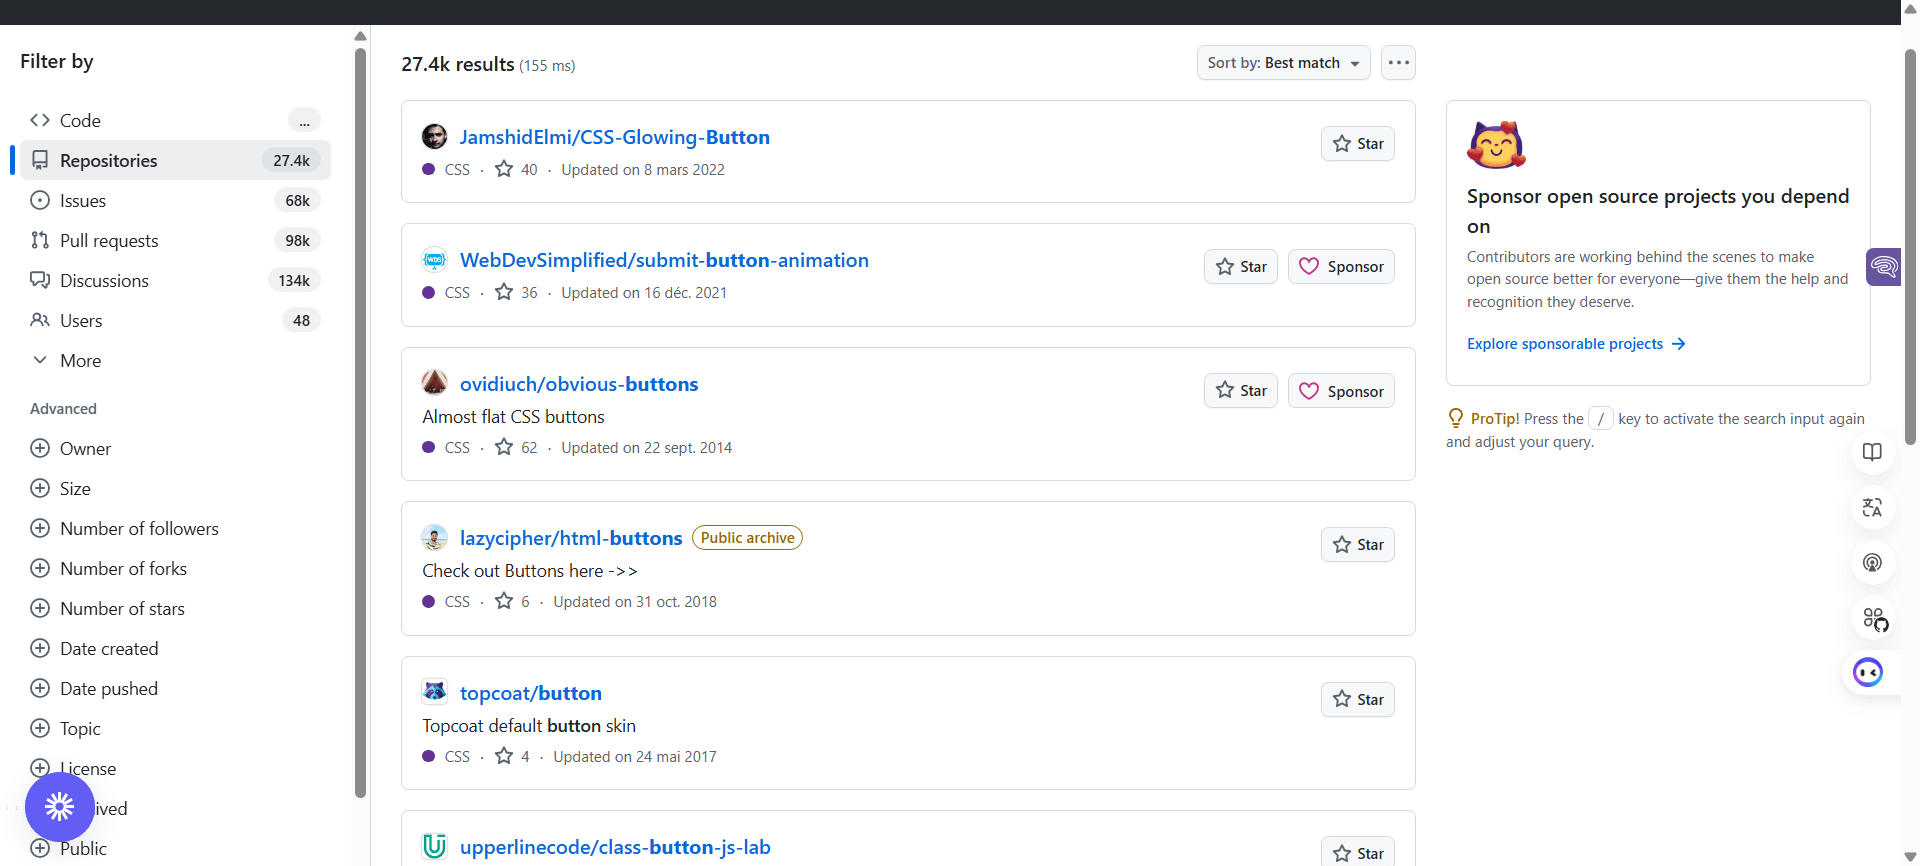Click the filter sidebar scrollbar

point(360,423)
